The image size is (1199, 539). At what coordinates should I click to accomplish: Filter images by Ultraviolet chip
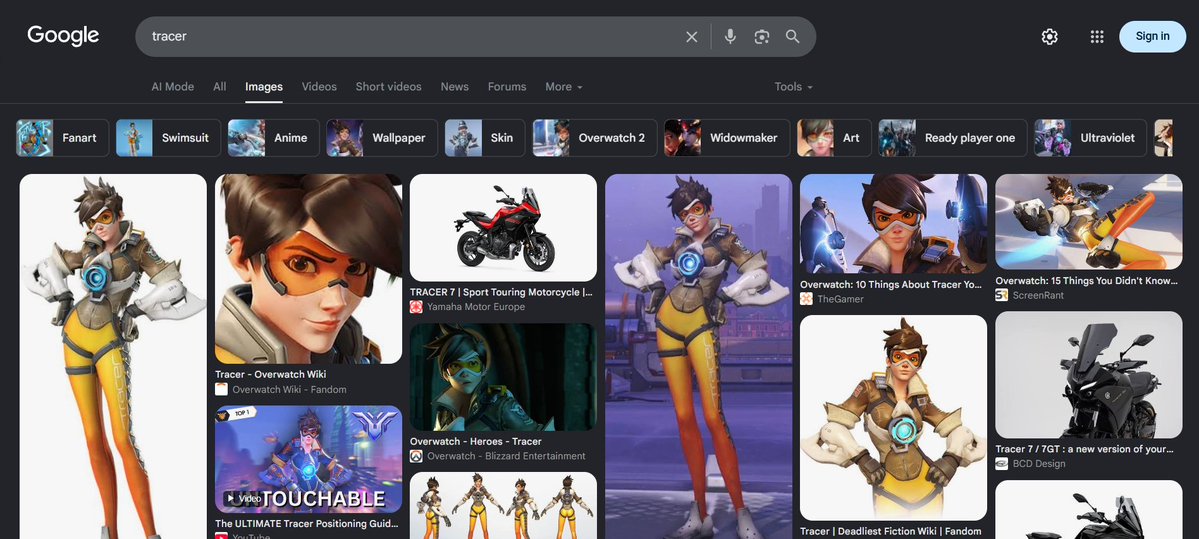(x=1090, y=138)
